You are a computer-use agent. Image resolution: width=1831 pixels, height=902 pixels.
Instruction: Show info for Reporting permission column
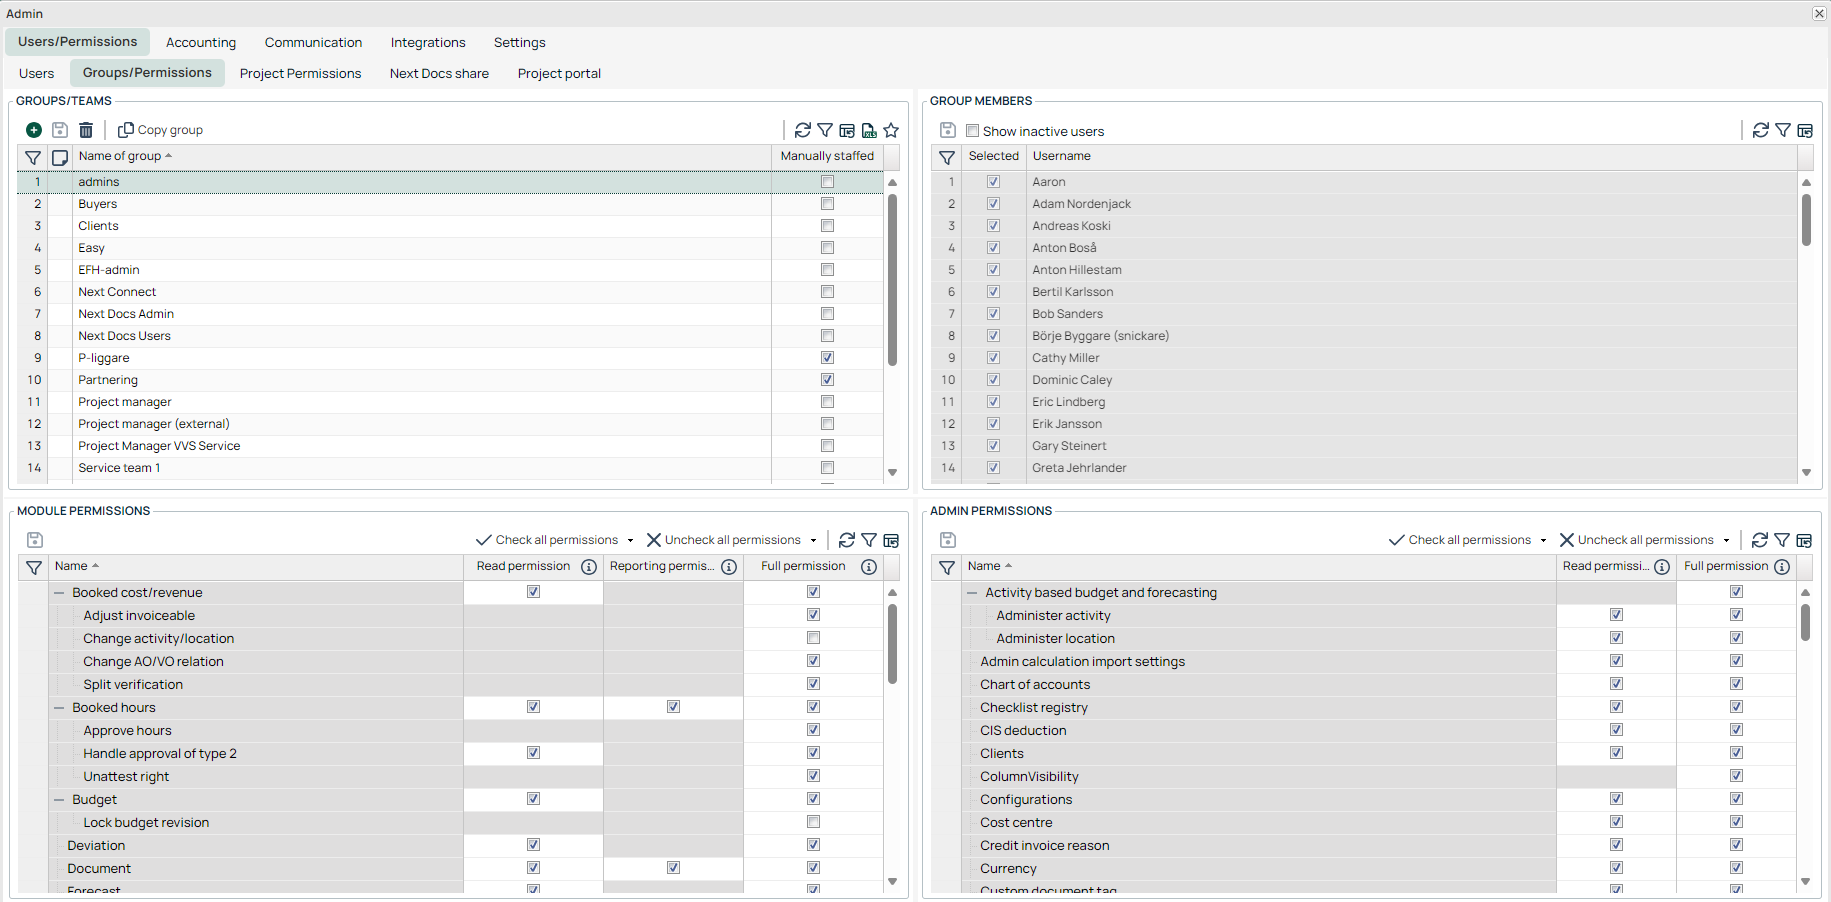[x=729, y=567]
